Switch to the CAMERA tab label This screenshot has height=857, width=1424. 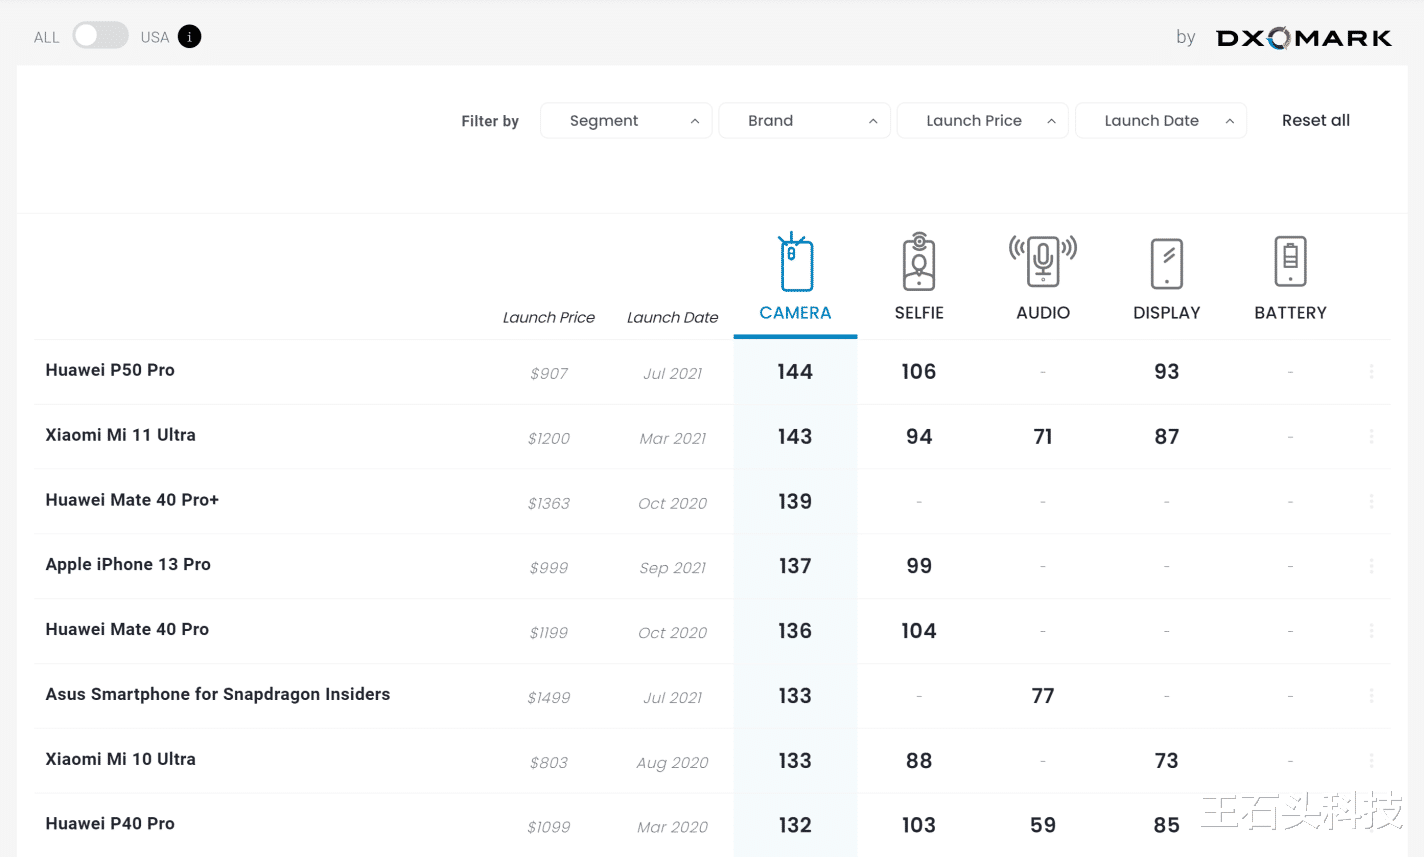(x=795, y=313)
